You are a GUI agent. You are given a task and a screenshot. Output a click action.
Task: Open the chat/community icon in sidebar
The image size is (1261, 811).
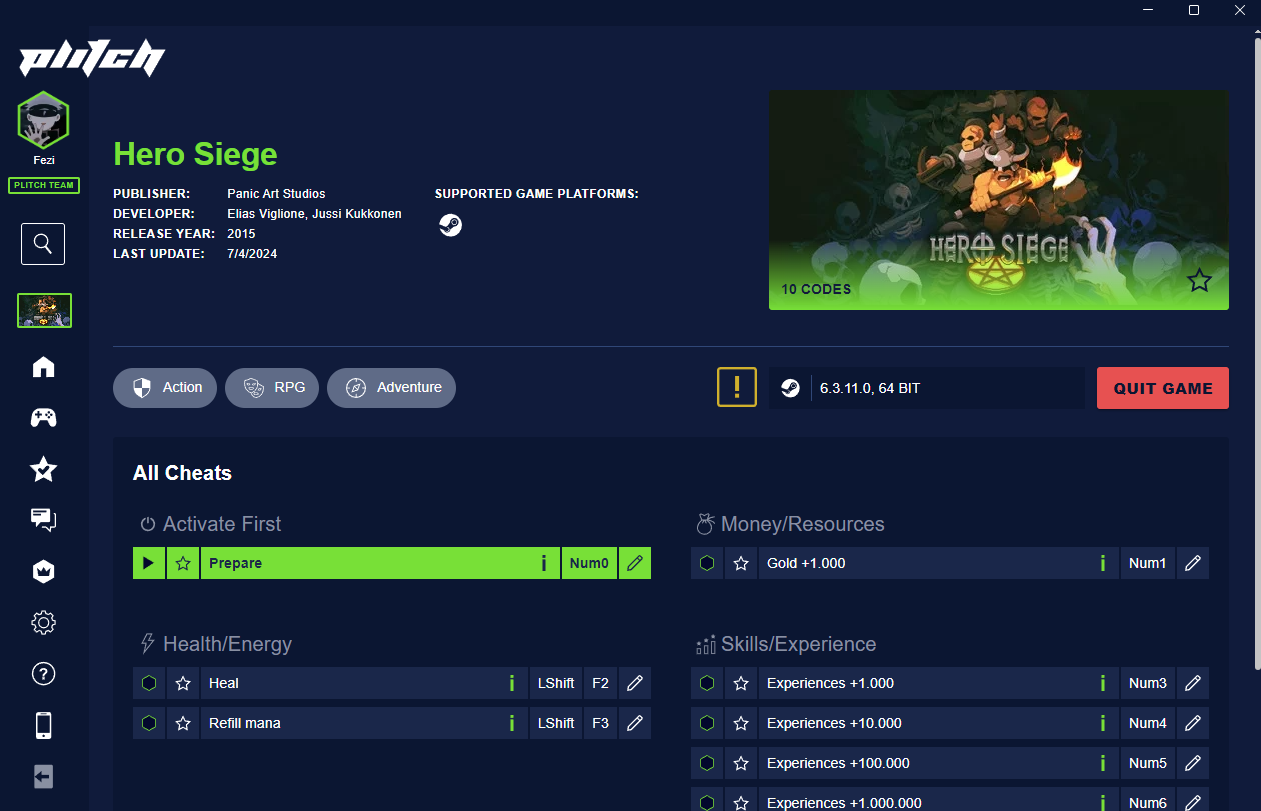click(43, 519)
